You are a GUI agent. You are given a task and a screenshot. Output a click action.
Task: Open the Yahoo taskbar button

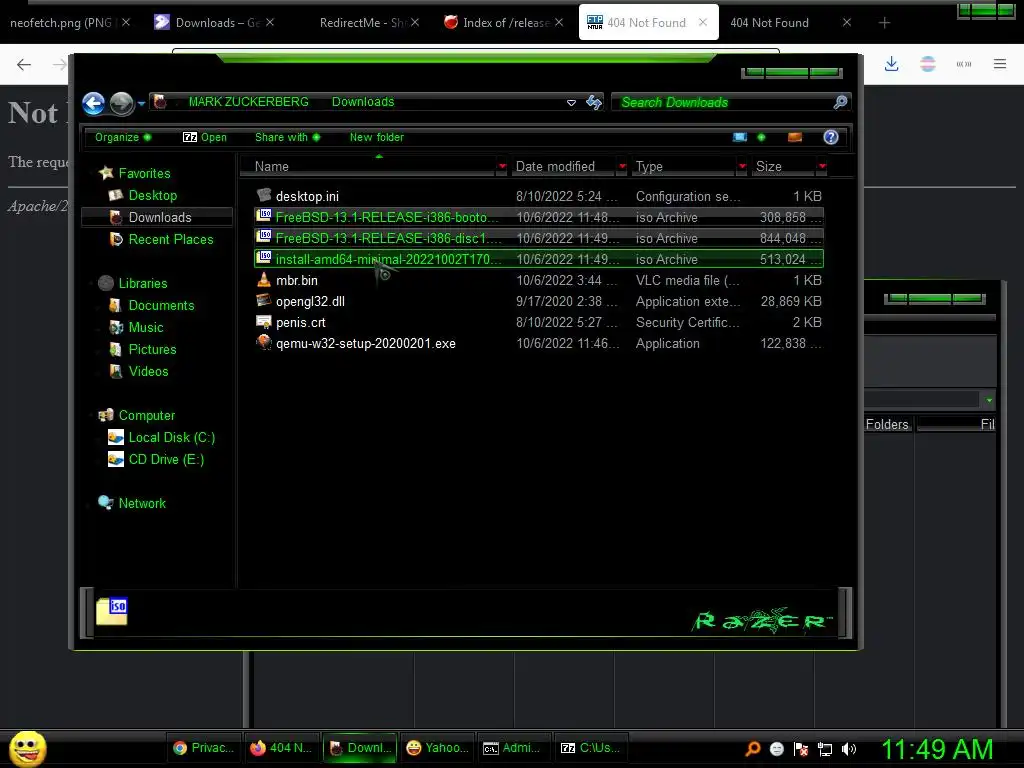(437, 748)
